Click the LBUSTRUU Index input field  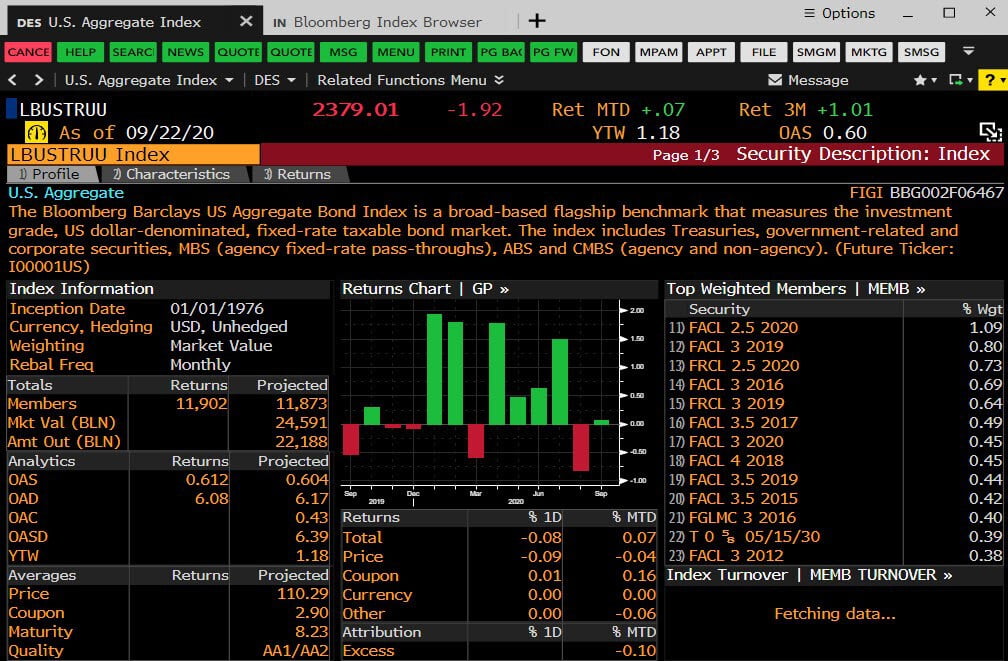pyautogui.click(x=133, y=154)
